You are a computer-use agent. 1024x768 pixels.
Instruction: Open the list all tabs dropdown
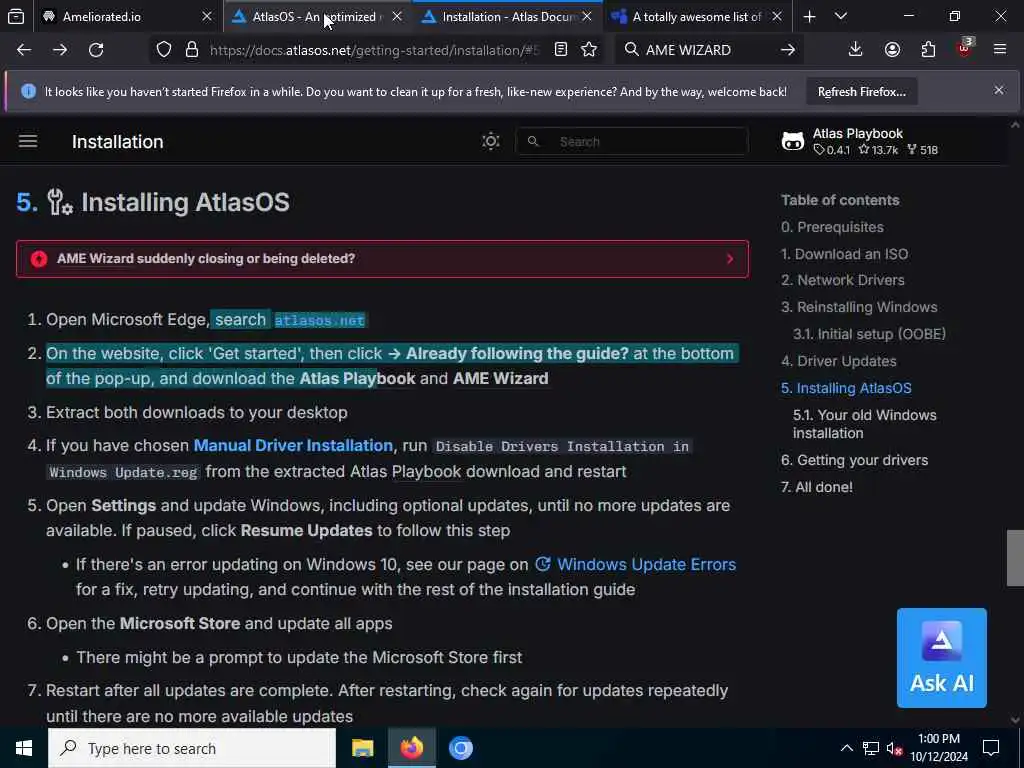pyautogui.click(x=841, y=16)
